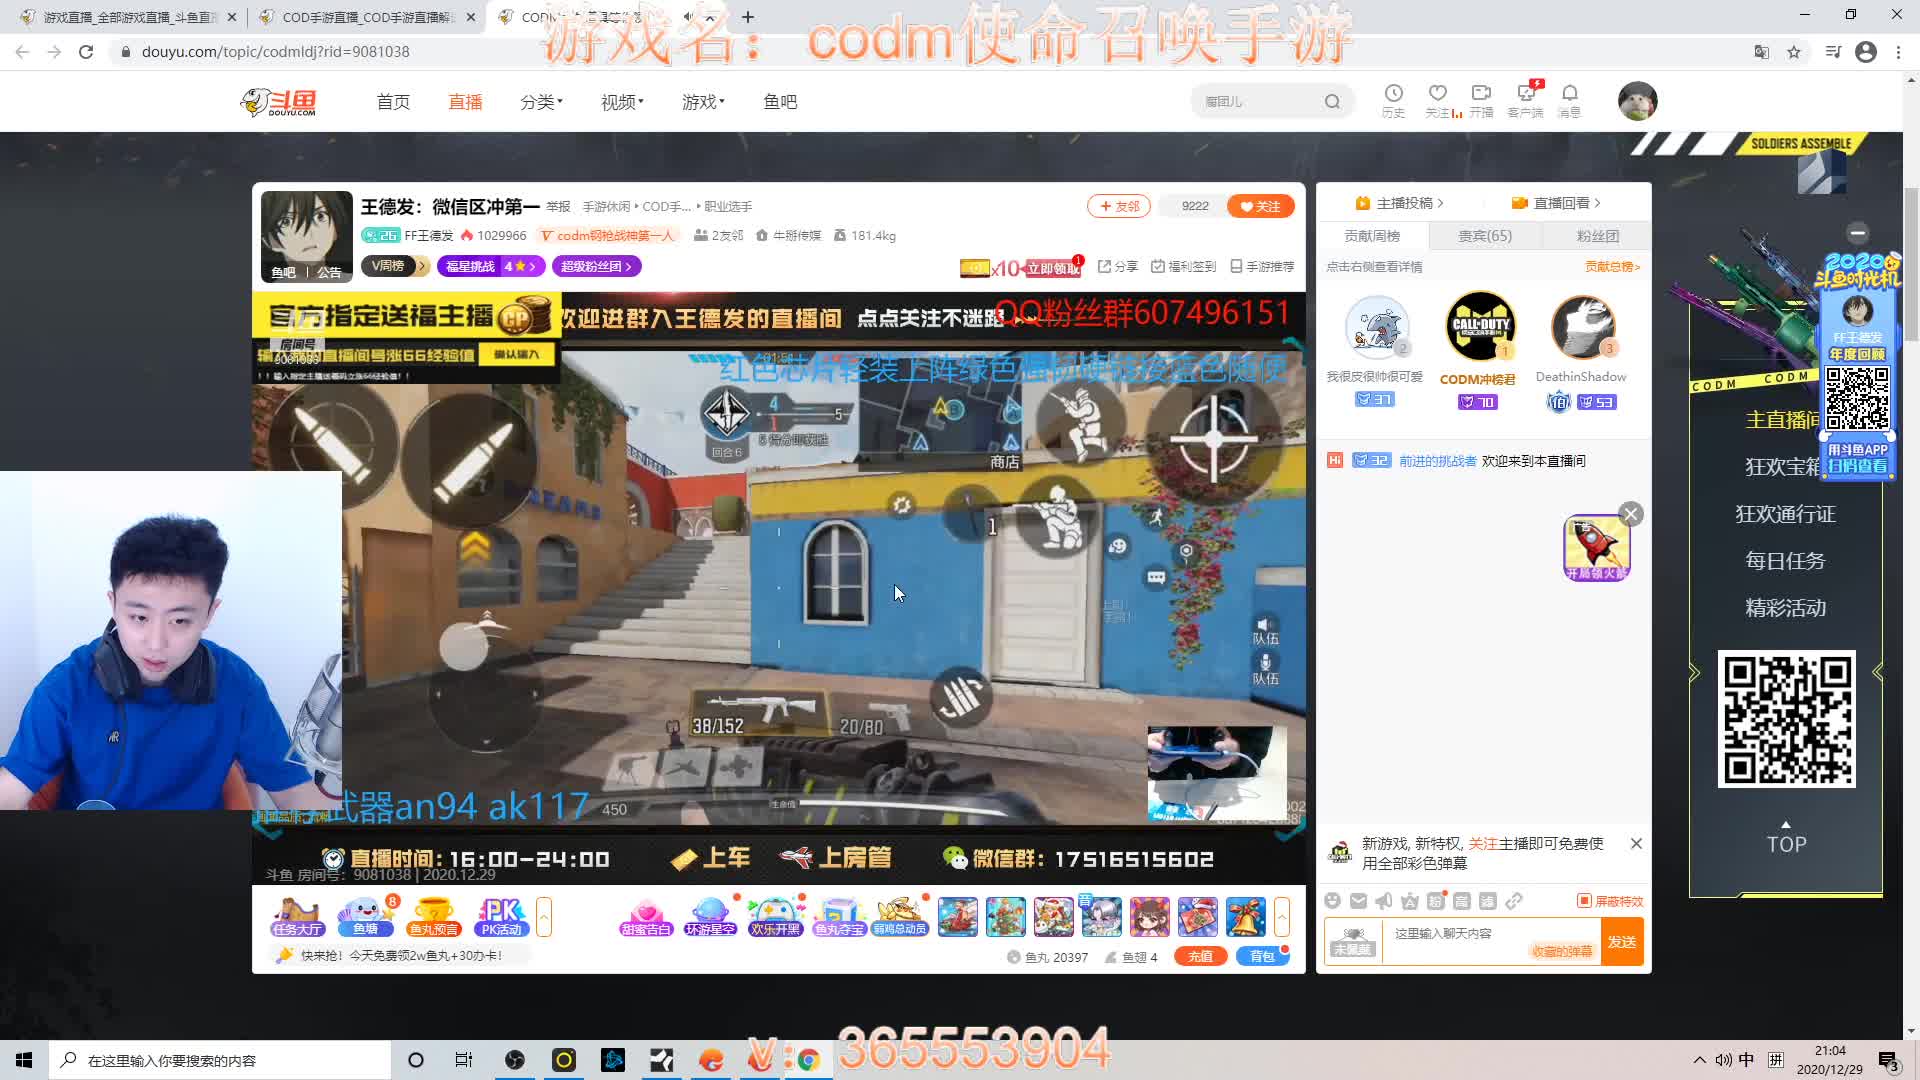Open the emoji picker in chat

point(1332,901)
